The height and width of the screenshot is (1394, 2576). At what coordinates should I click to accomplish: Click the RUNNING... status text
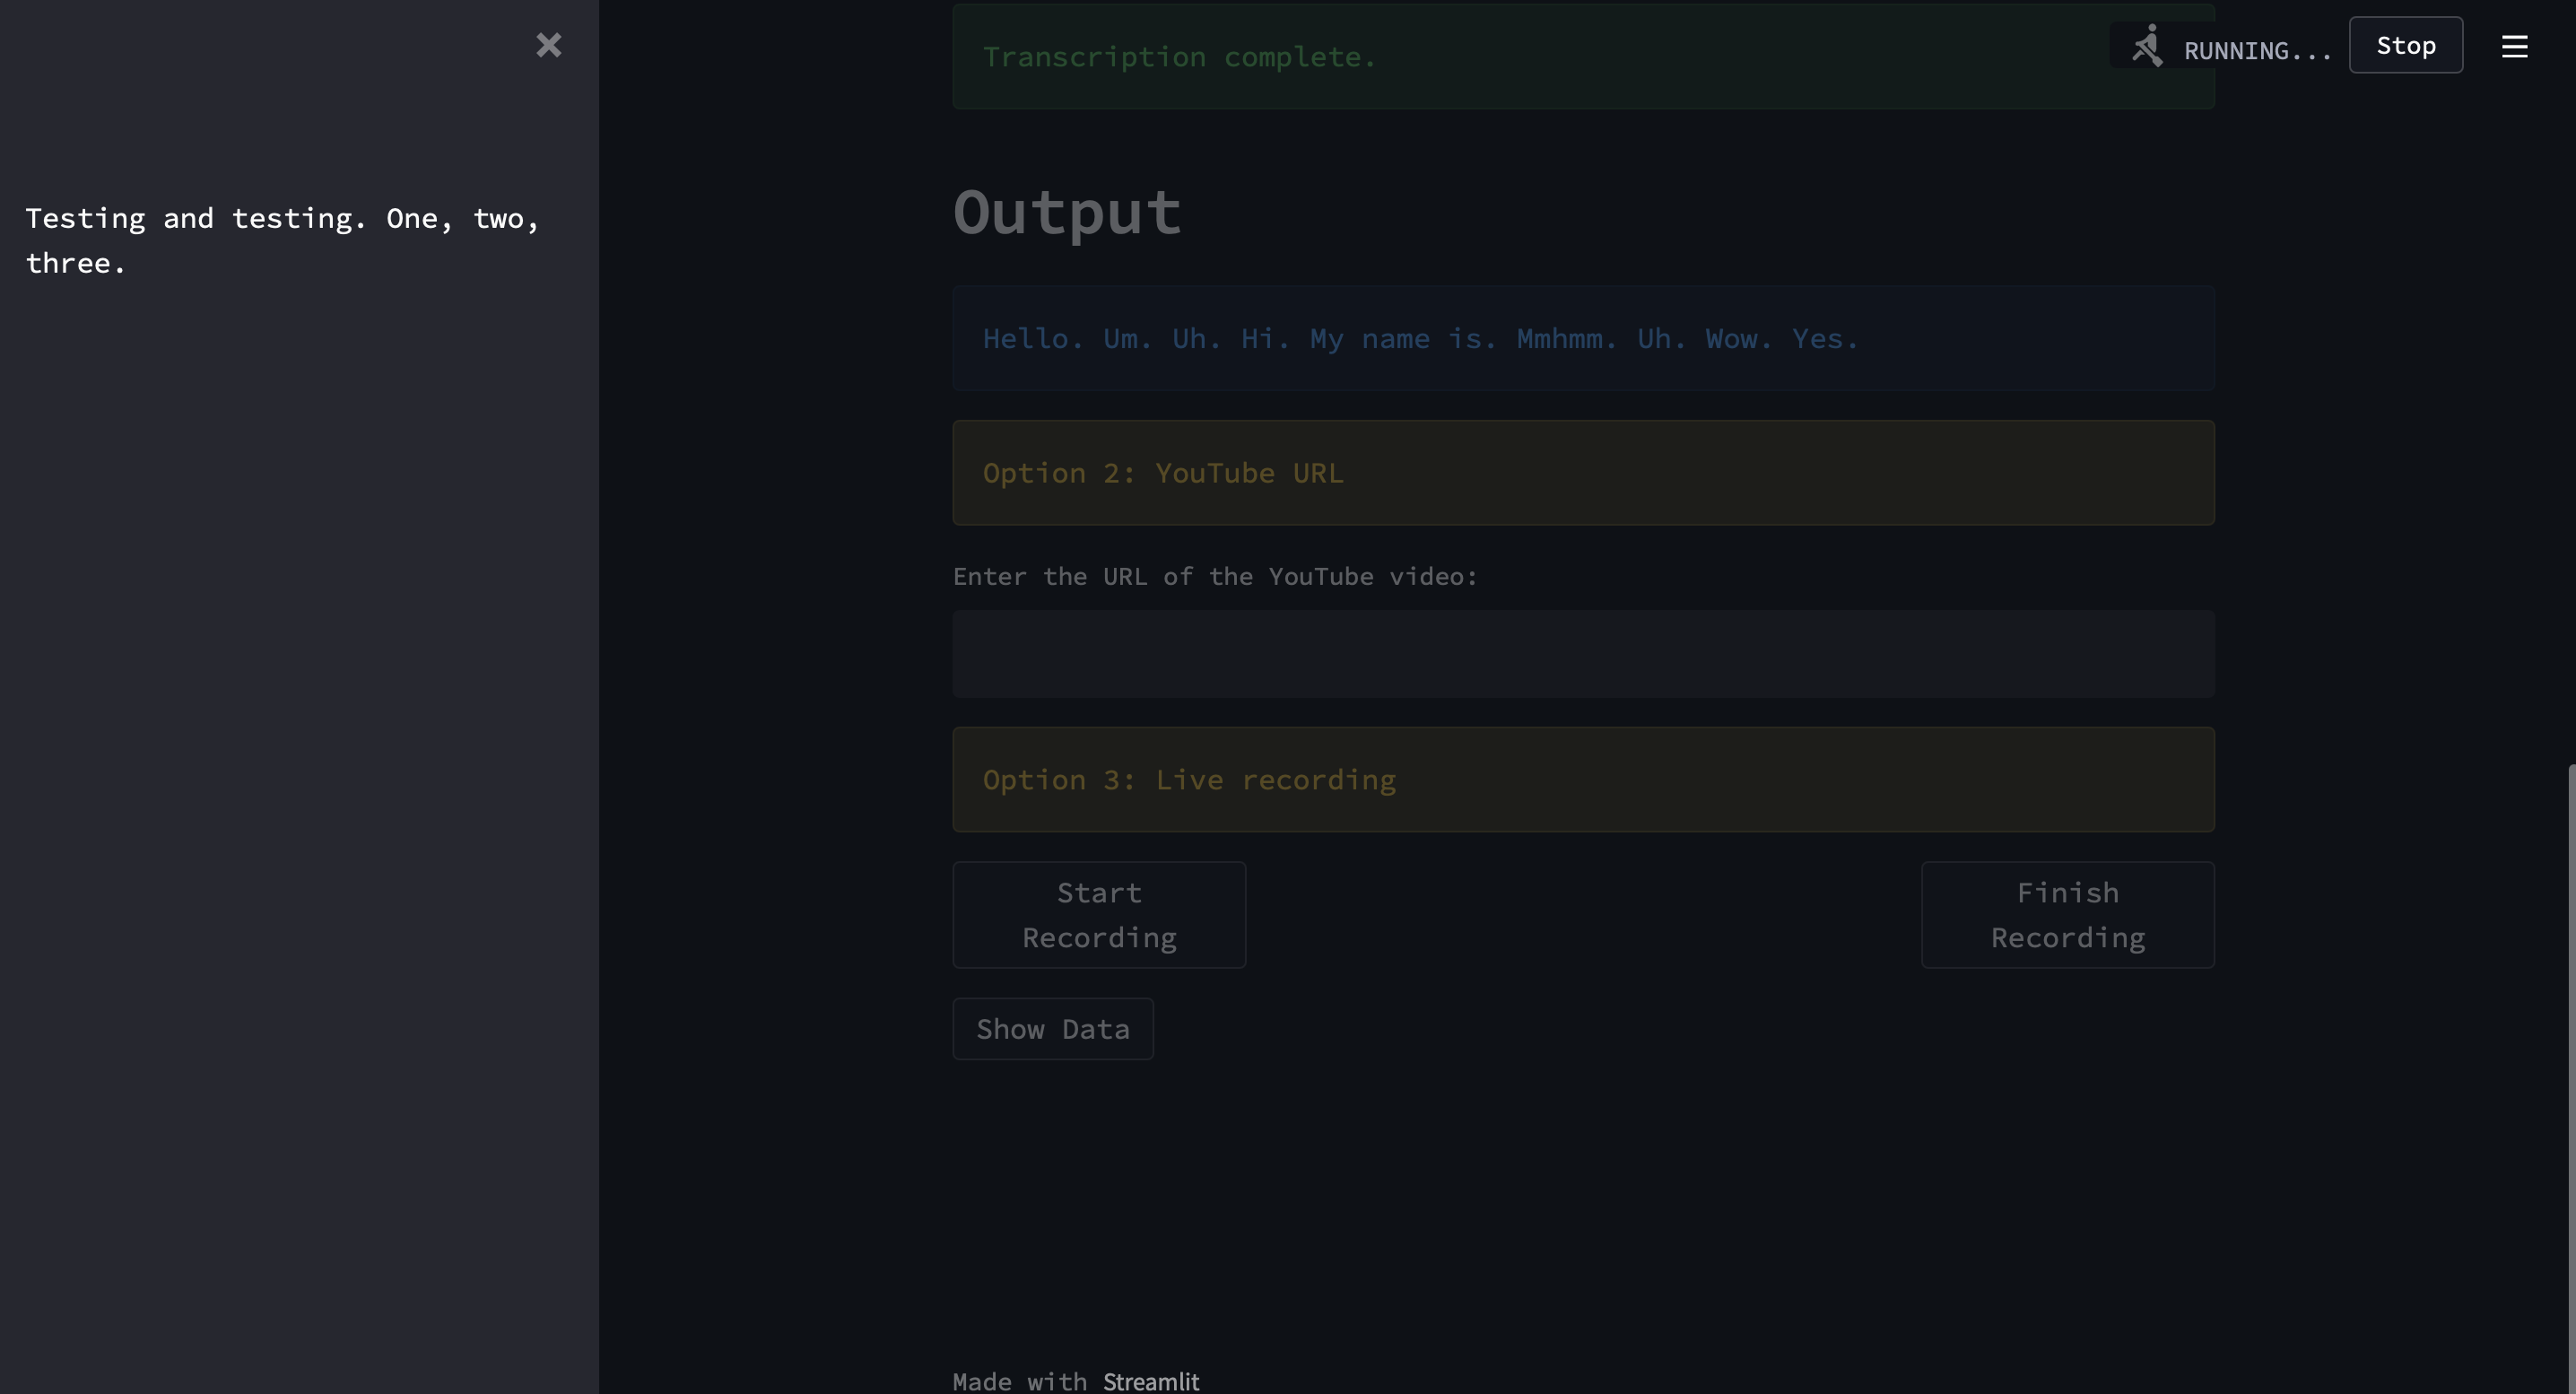2257,51
